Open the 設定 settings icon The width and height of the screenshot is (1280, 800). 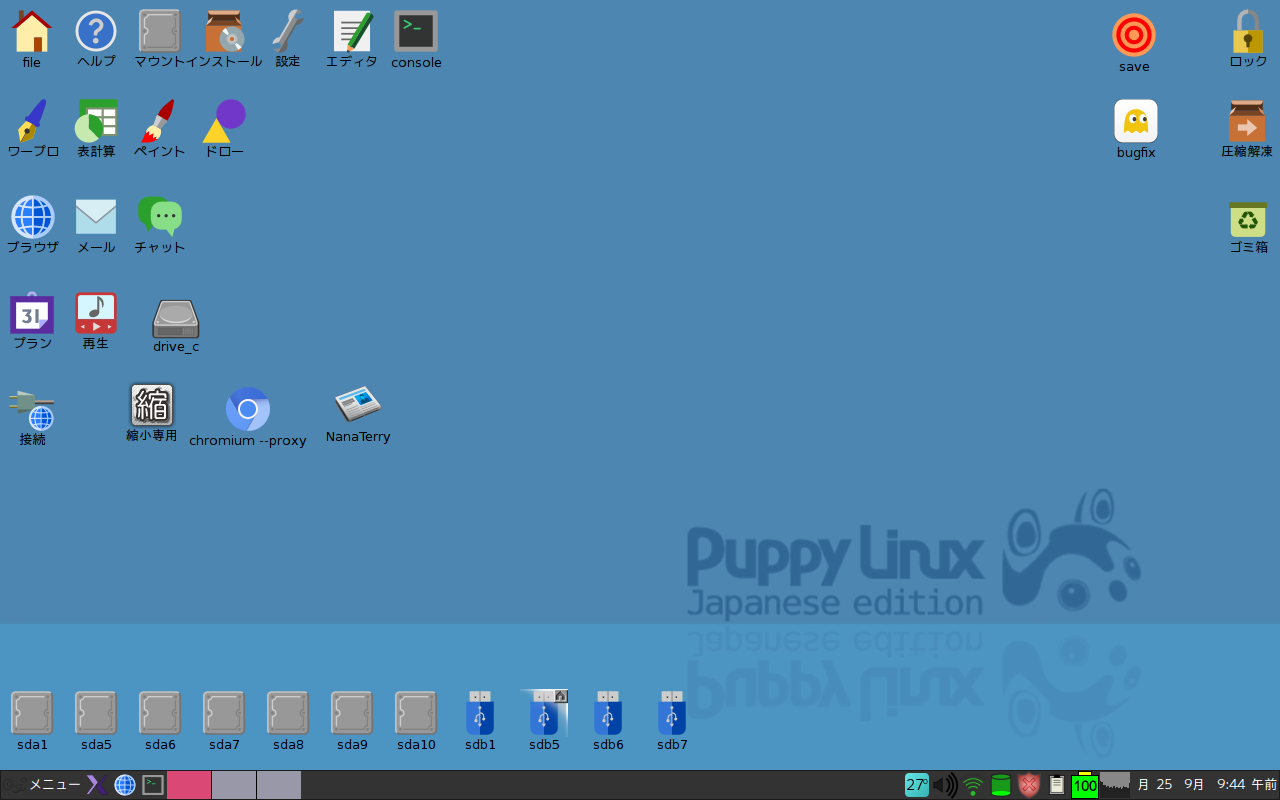tap(288, 30)
